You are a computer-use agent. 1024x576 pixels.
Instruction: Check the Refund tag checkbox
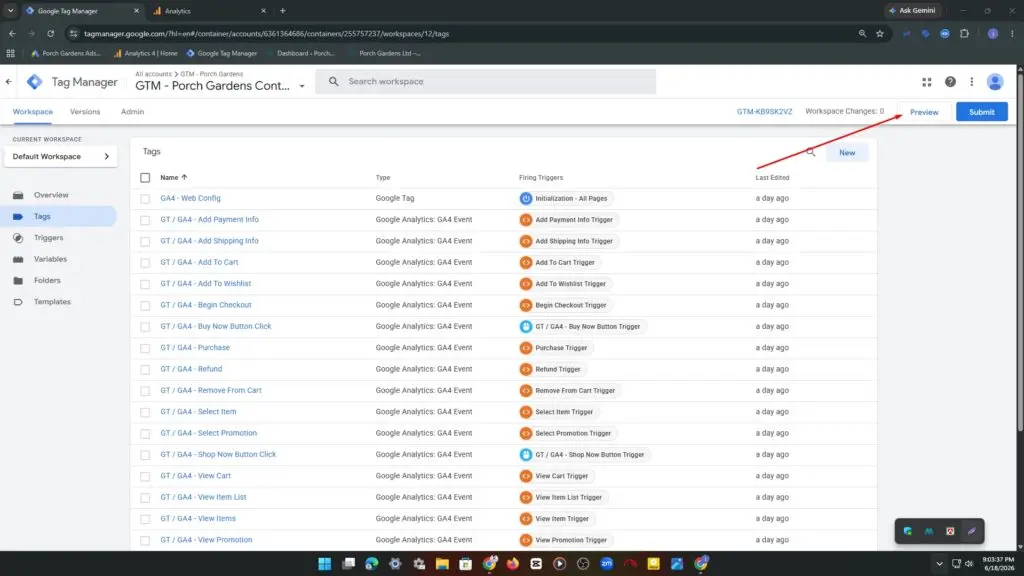tap(145, 369)
